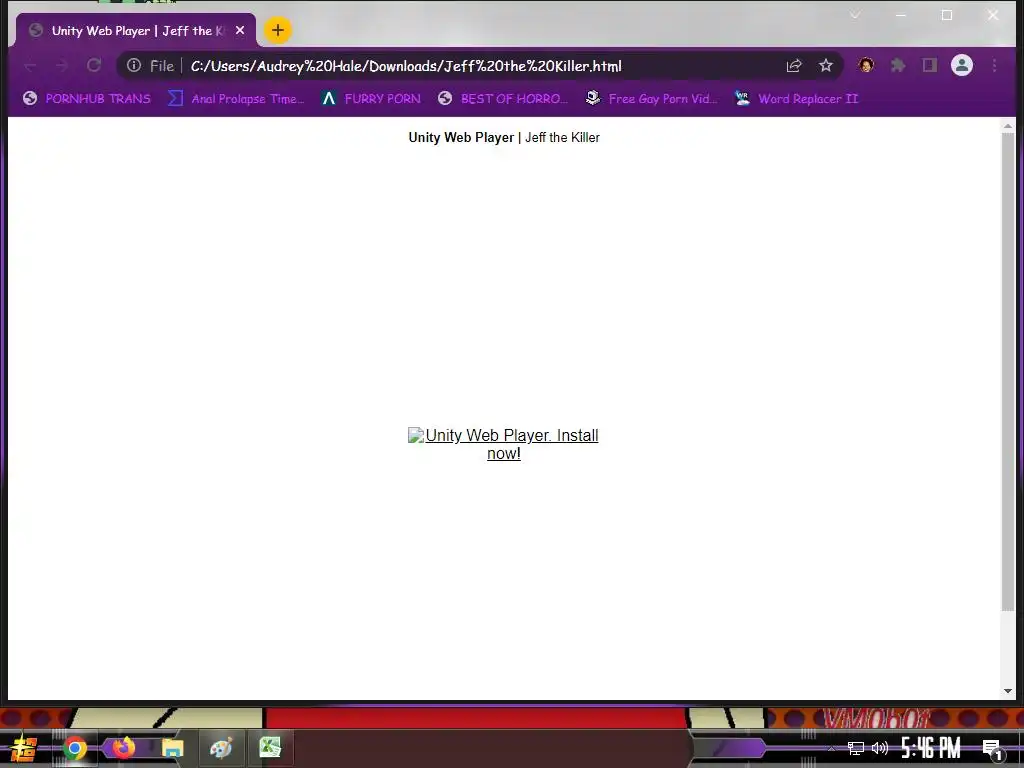The height and width of the screenshot is (768, 1024).
Task: Bookmark this page with the star icon
Action: (x=825, y=65)
